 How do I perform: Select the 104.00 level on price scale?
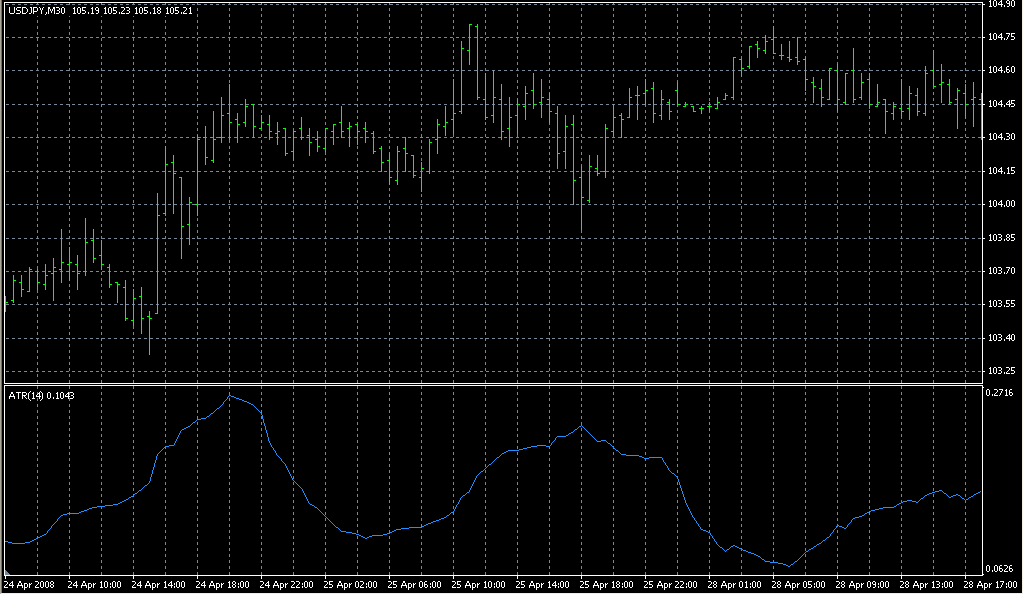[1001, 204]
